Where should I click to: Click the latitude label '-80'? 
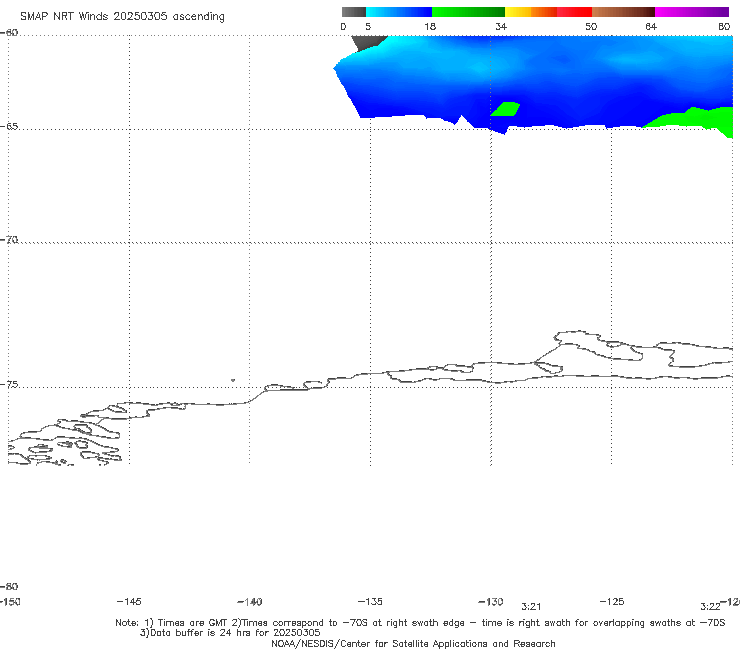pyautogui.click(x=9, y=587)
